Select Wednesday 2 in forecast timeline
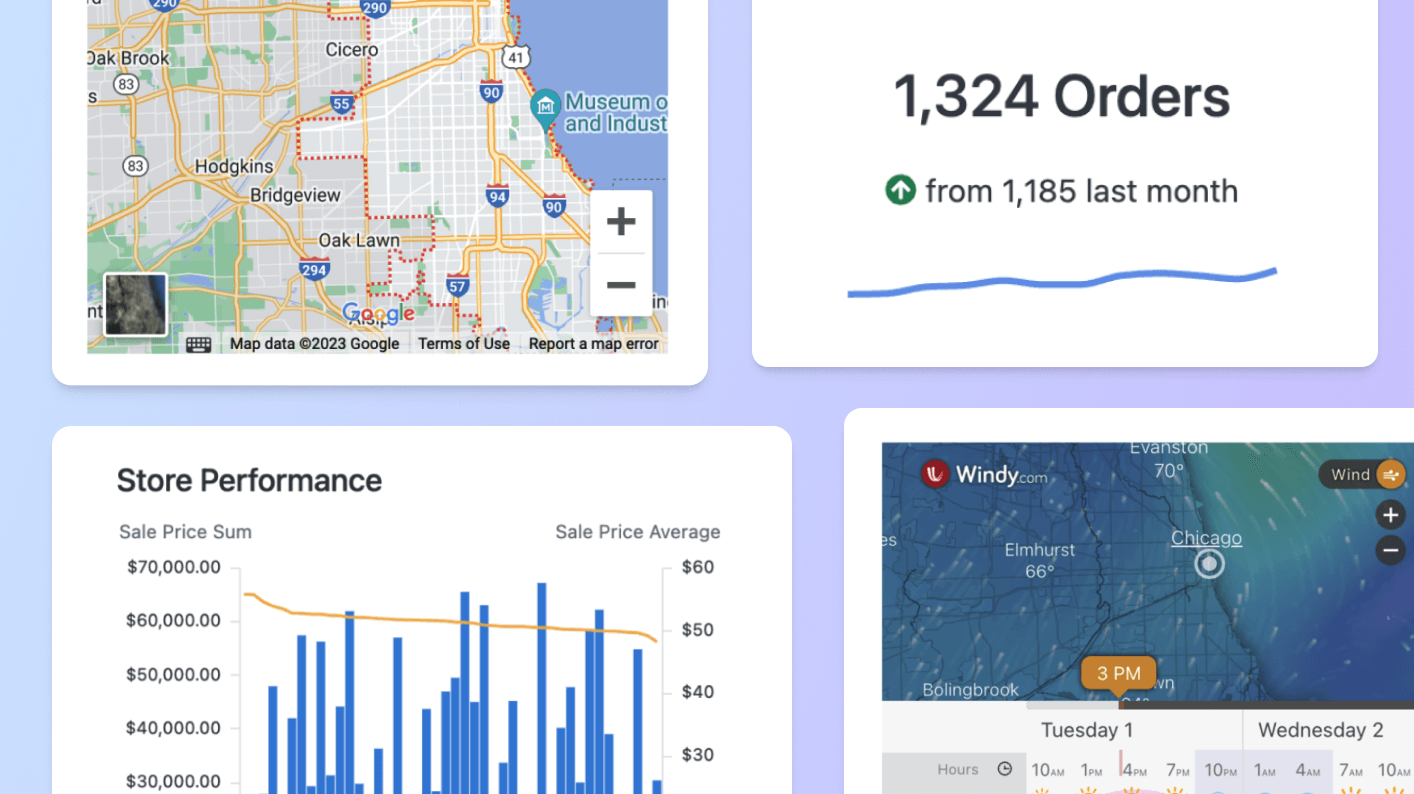Screen dimensions: 1414x794 [x=1320, y=730]
